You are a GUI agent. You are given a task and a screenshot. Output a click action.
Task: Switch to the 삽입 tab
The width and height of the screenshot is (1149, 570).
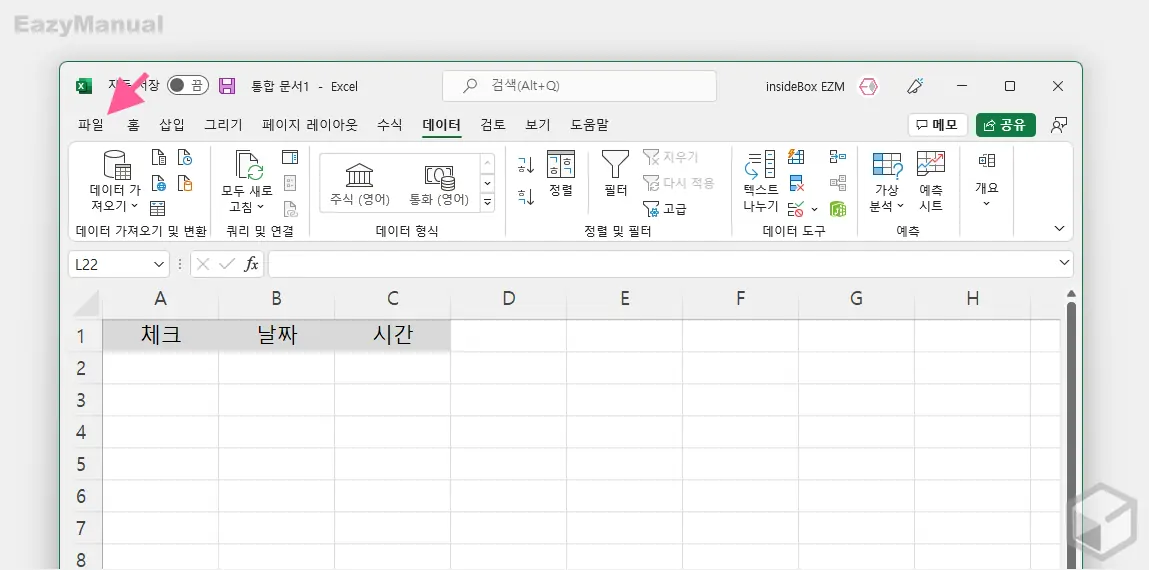[x=172, y=125]
